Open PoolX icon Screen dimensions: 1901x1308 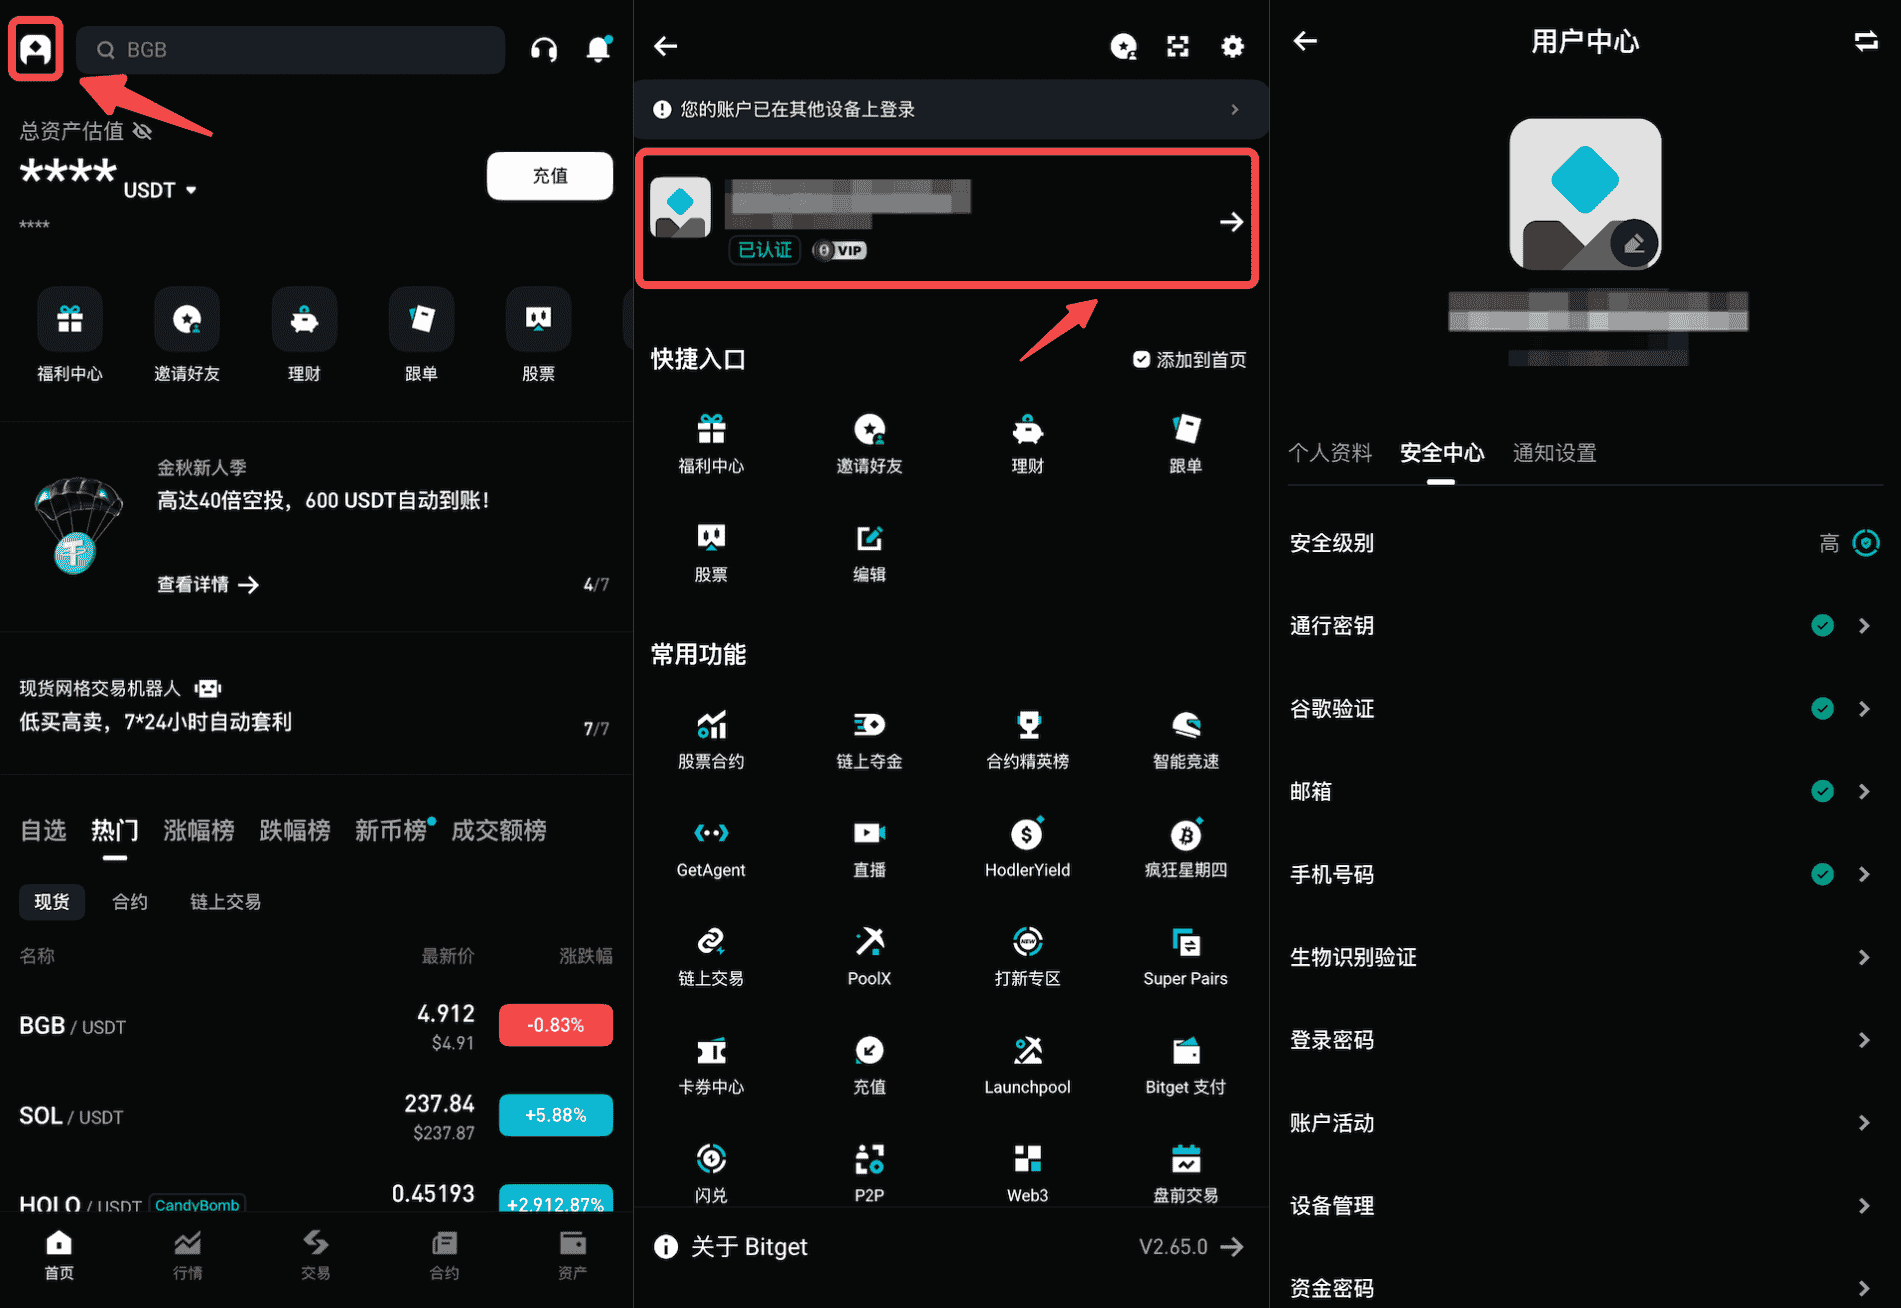(x=869, y=941)
